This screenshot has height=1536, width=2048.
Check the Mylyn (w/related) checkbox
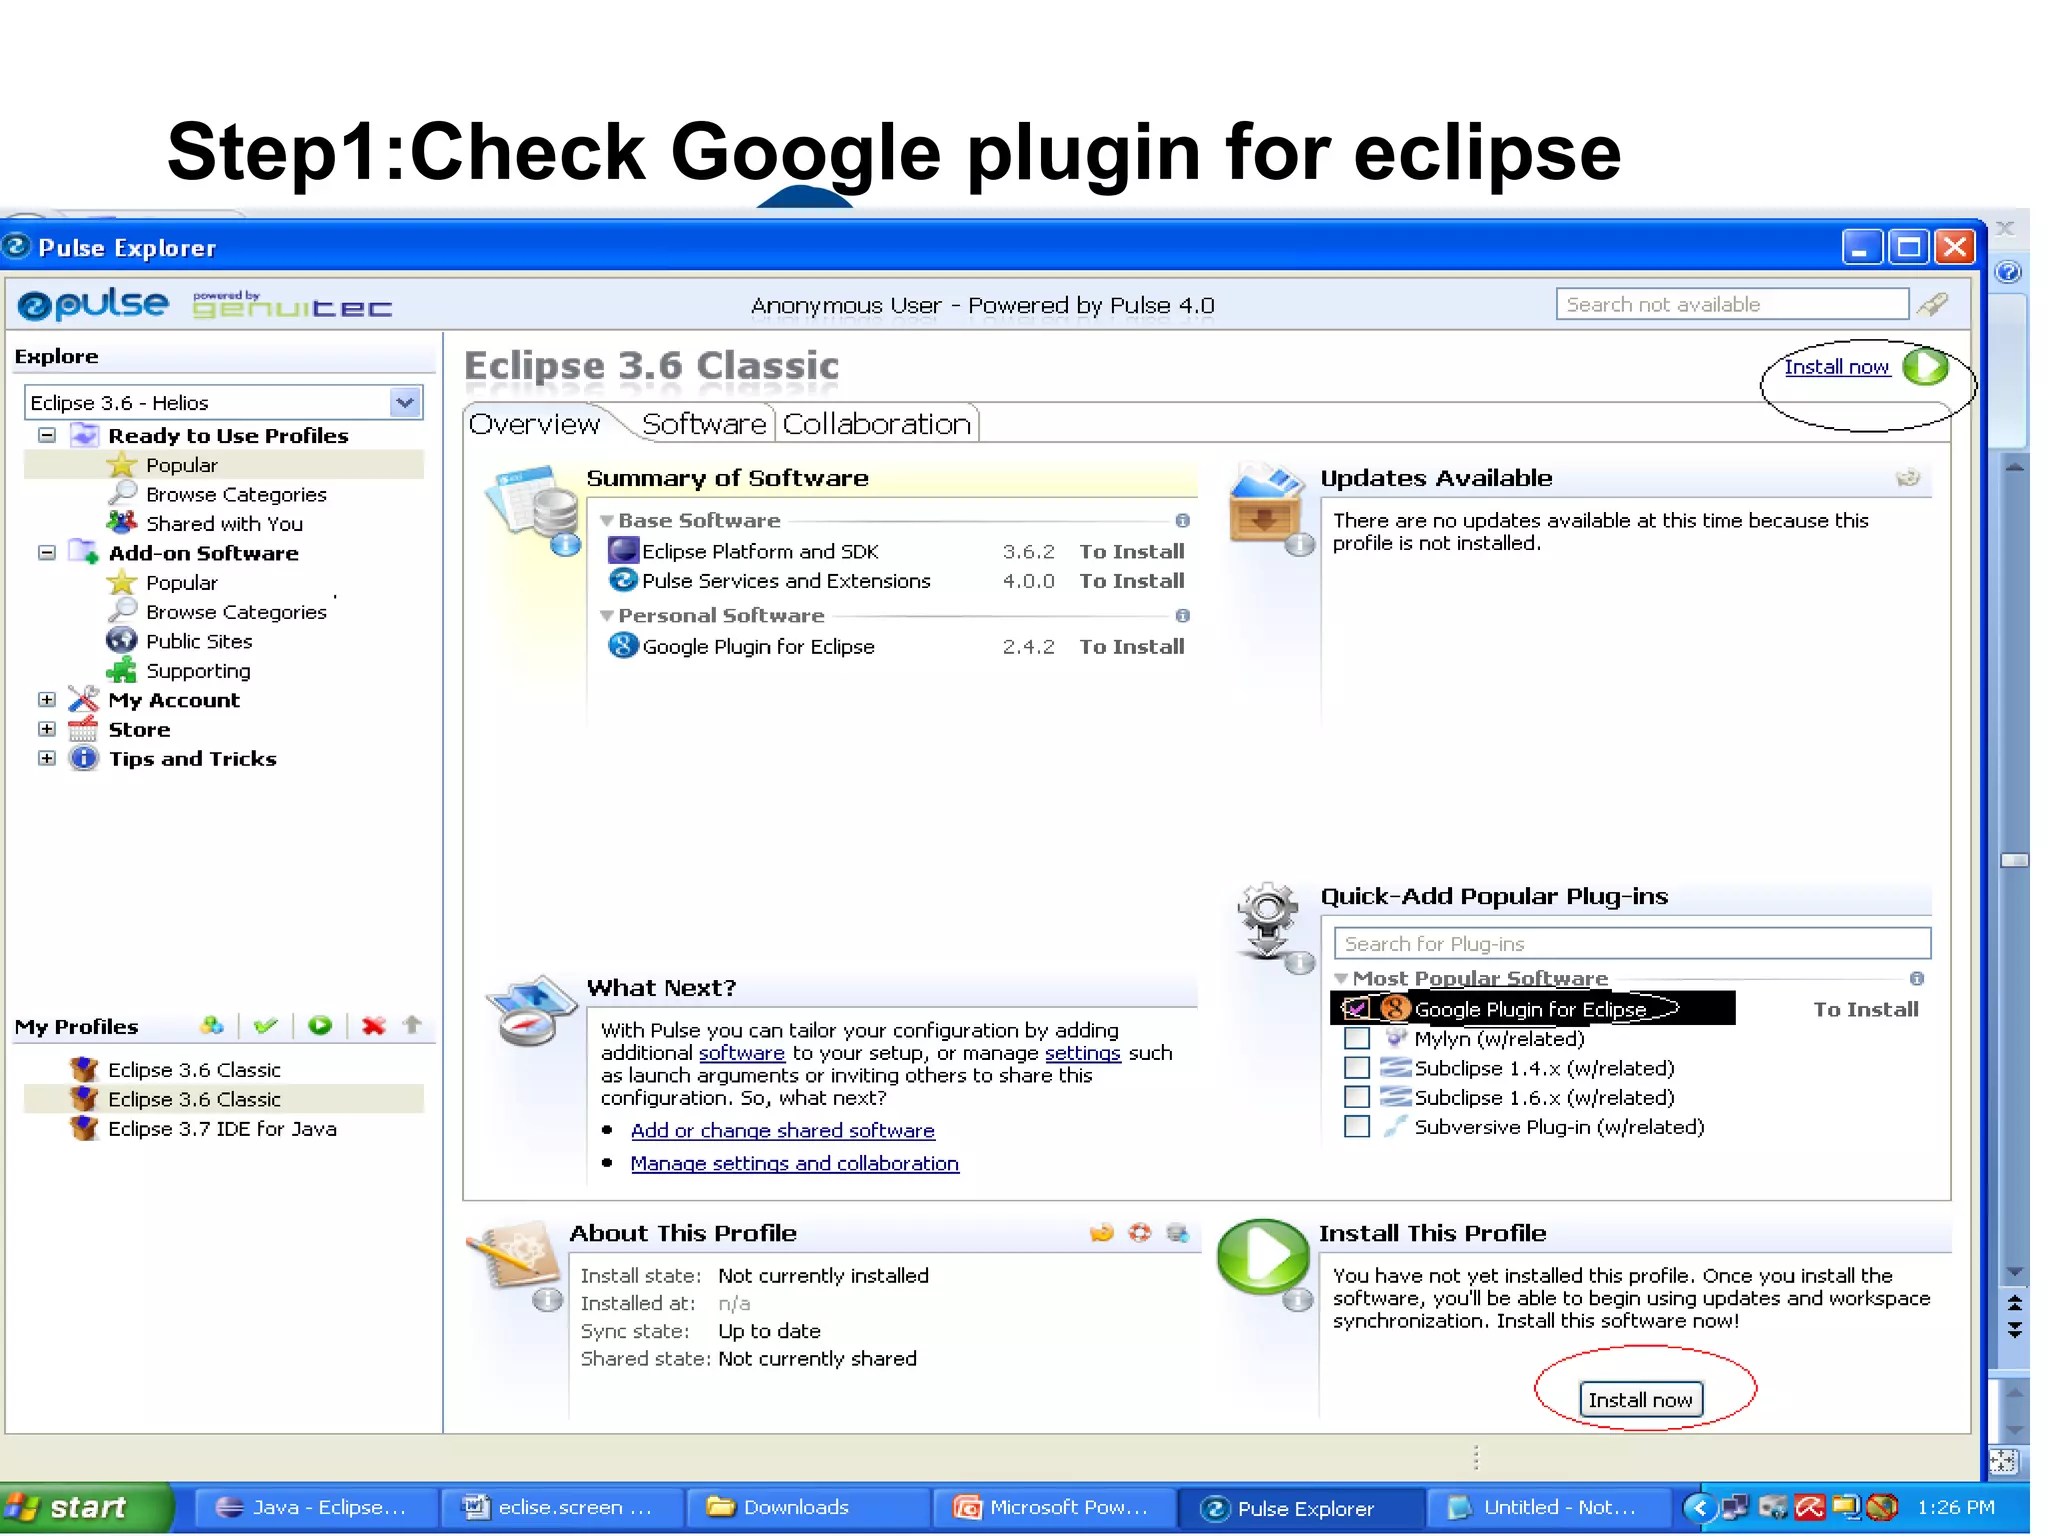[1357, 1038]
